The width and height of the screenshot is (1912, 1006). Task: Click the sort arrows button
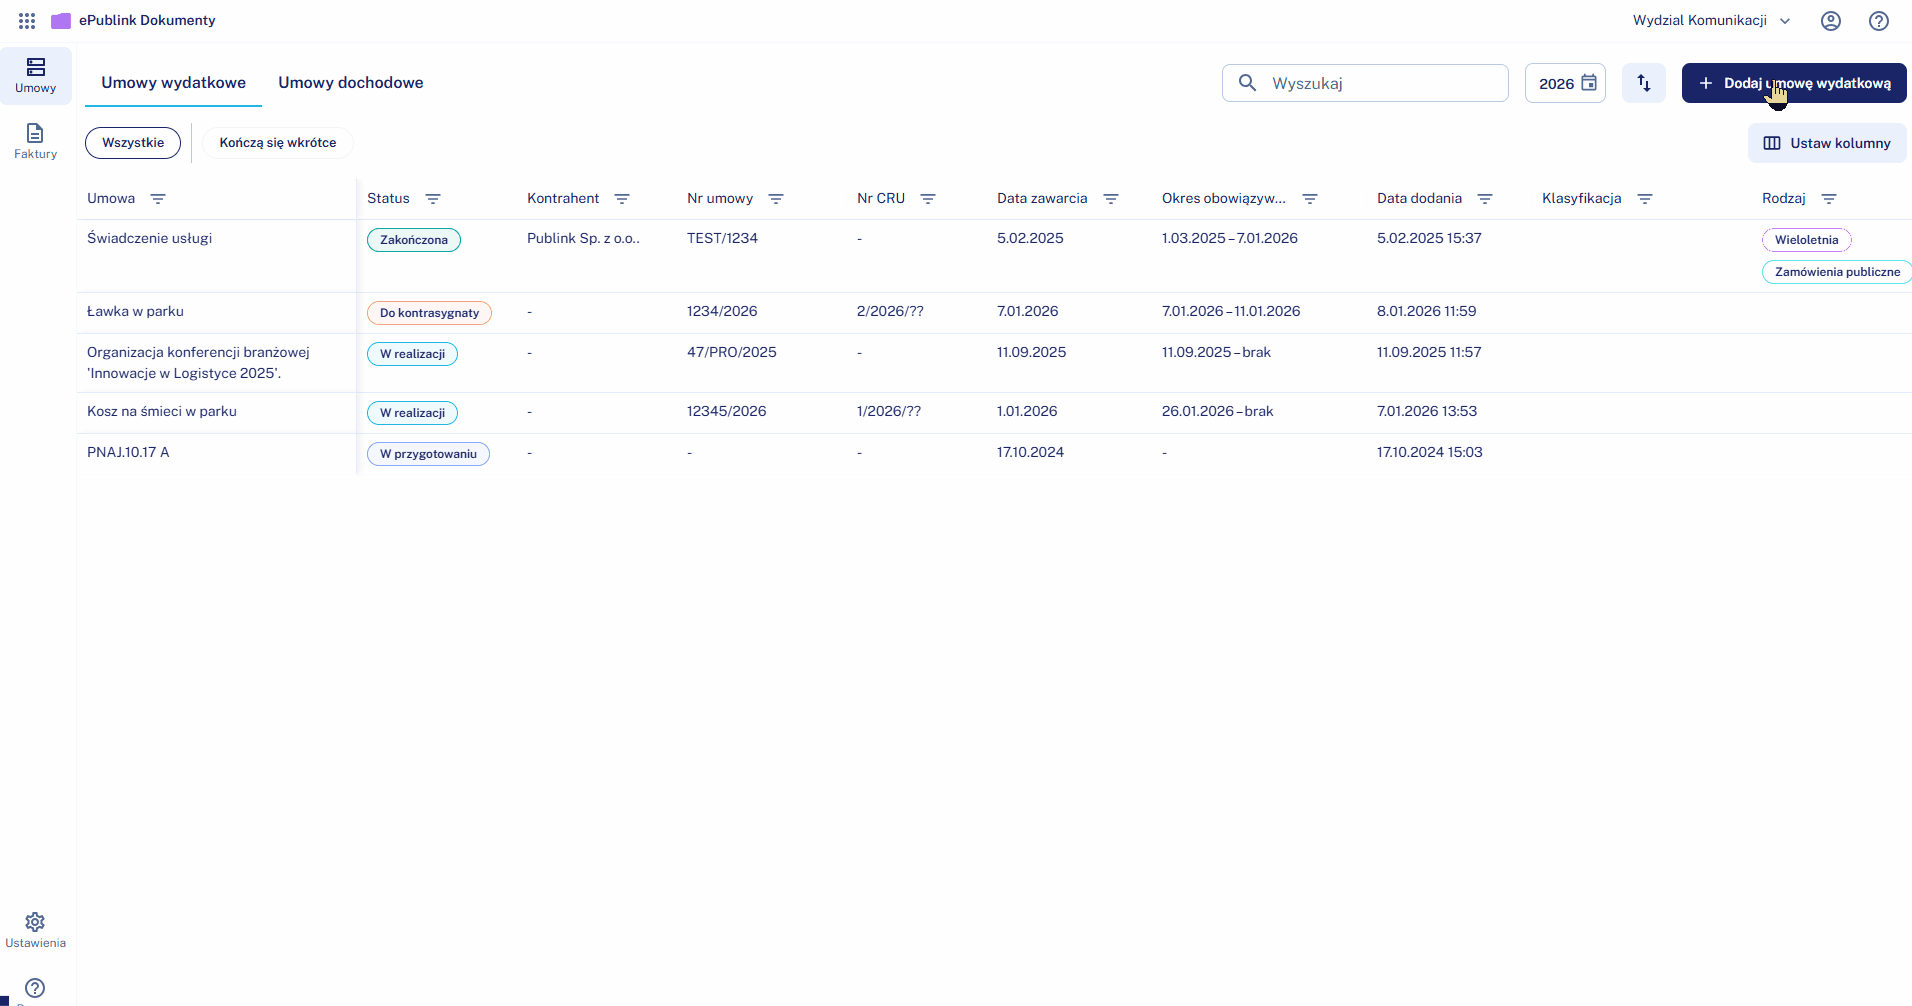click(x=1643, y=83)
